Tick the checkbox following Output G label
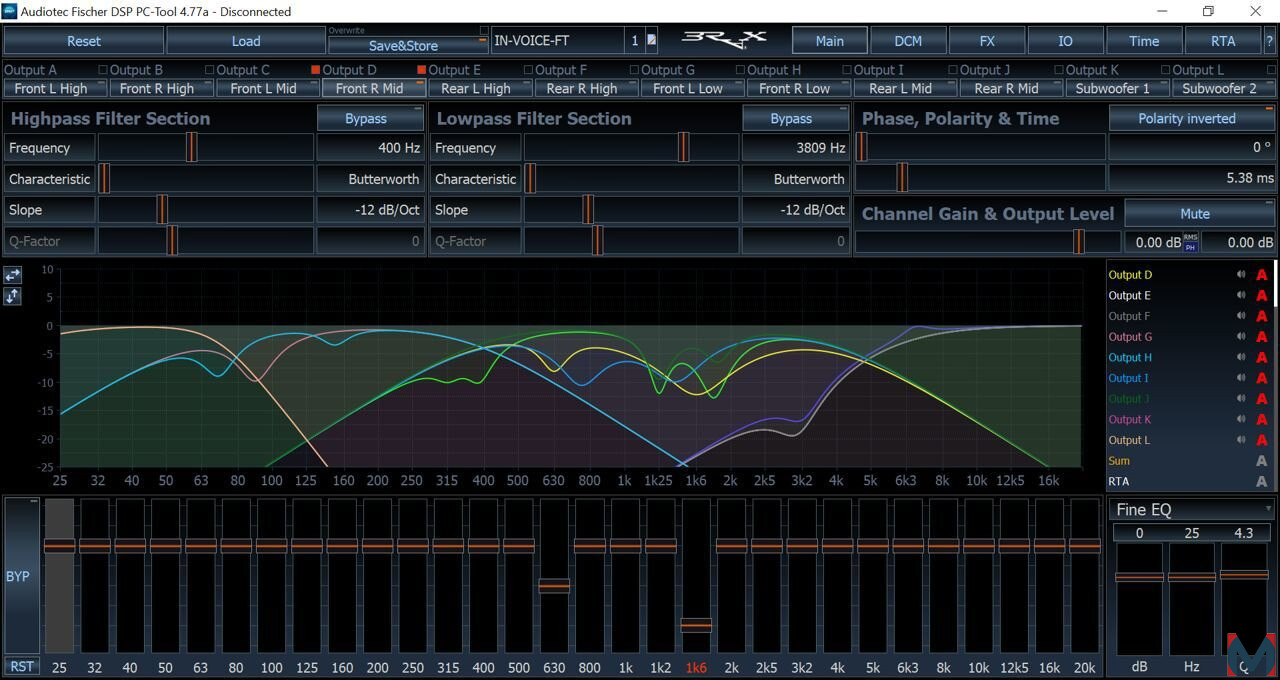Image resolution: width=1280 pixels, height=680 pixels. (741, 70)
